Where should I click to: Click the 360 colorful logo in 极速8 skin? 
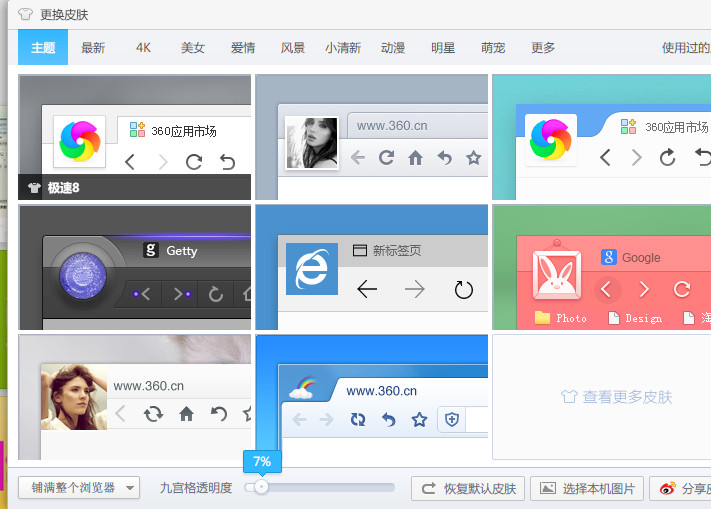(79, 141)
